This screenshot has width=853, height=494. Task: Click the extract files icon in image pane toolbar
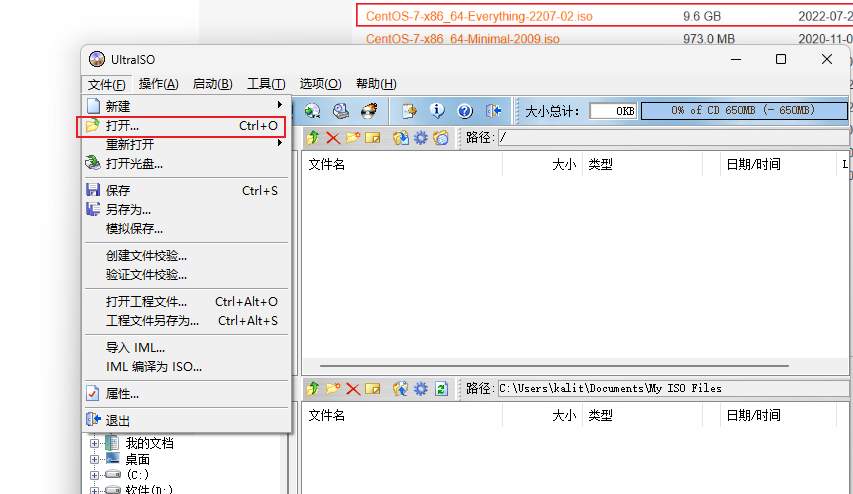[401, 138]
